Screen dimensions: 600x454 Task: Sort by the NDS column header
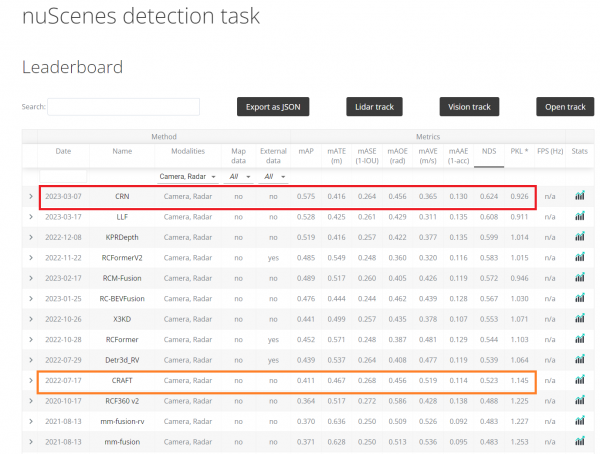tap(489, 151)
